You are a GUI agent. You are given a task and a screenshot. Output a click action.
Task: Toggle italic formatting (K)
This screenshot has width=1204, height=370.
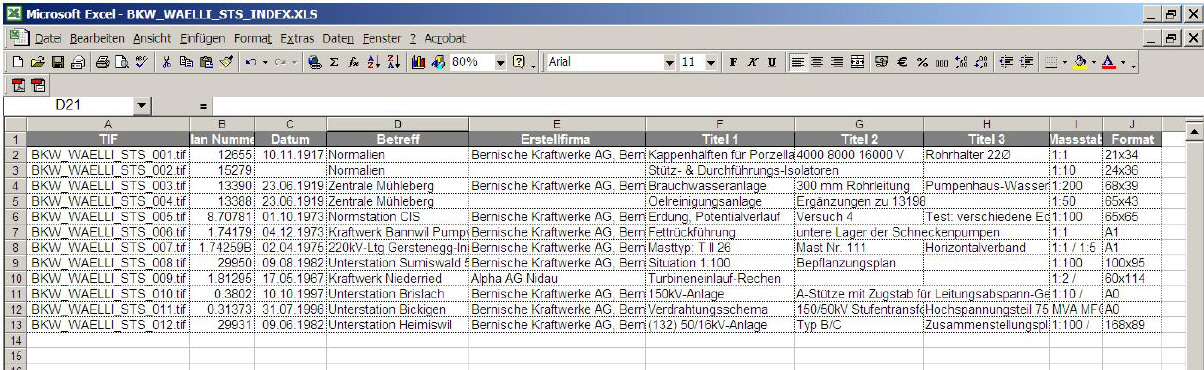pos(752,62)
